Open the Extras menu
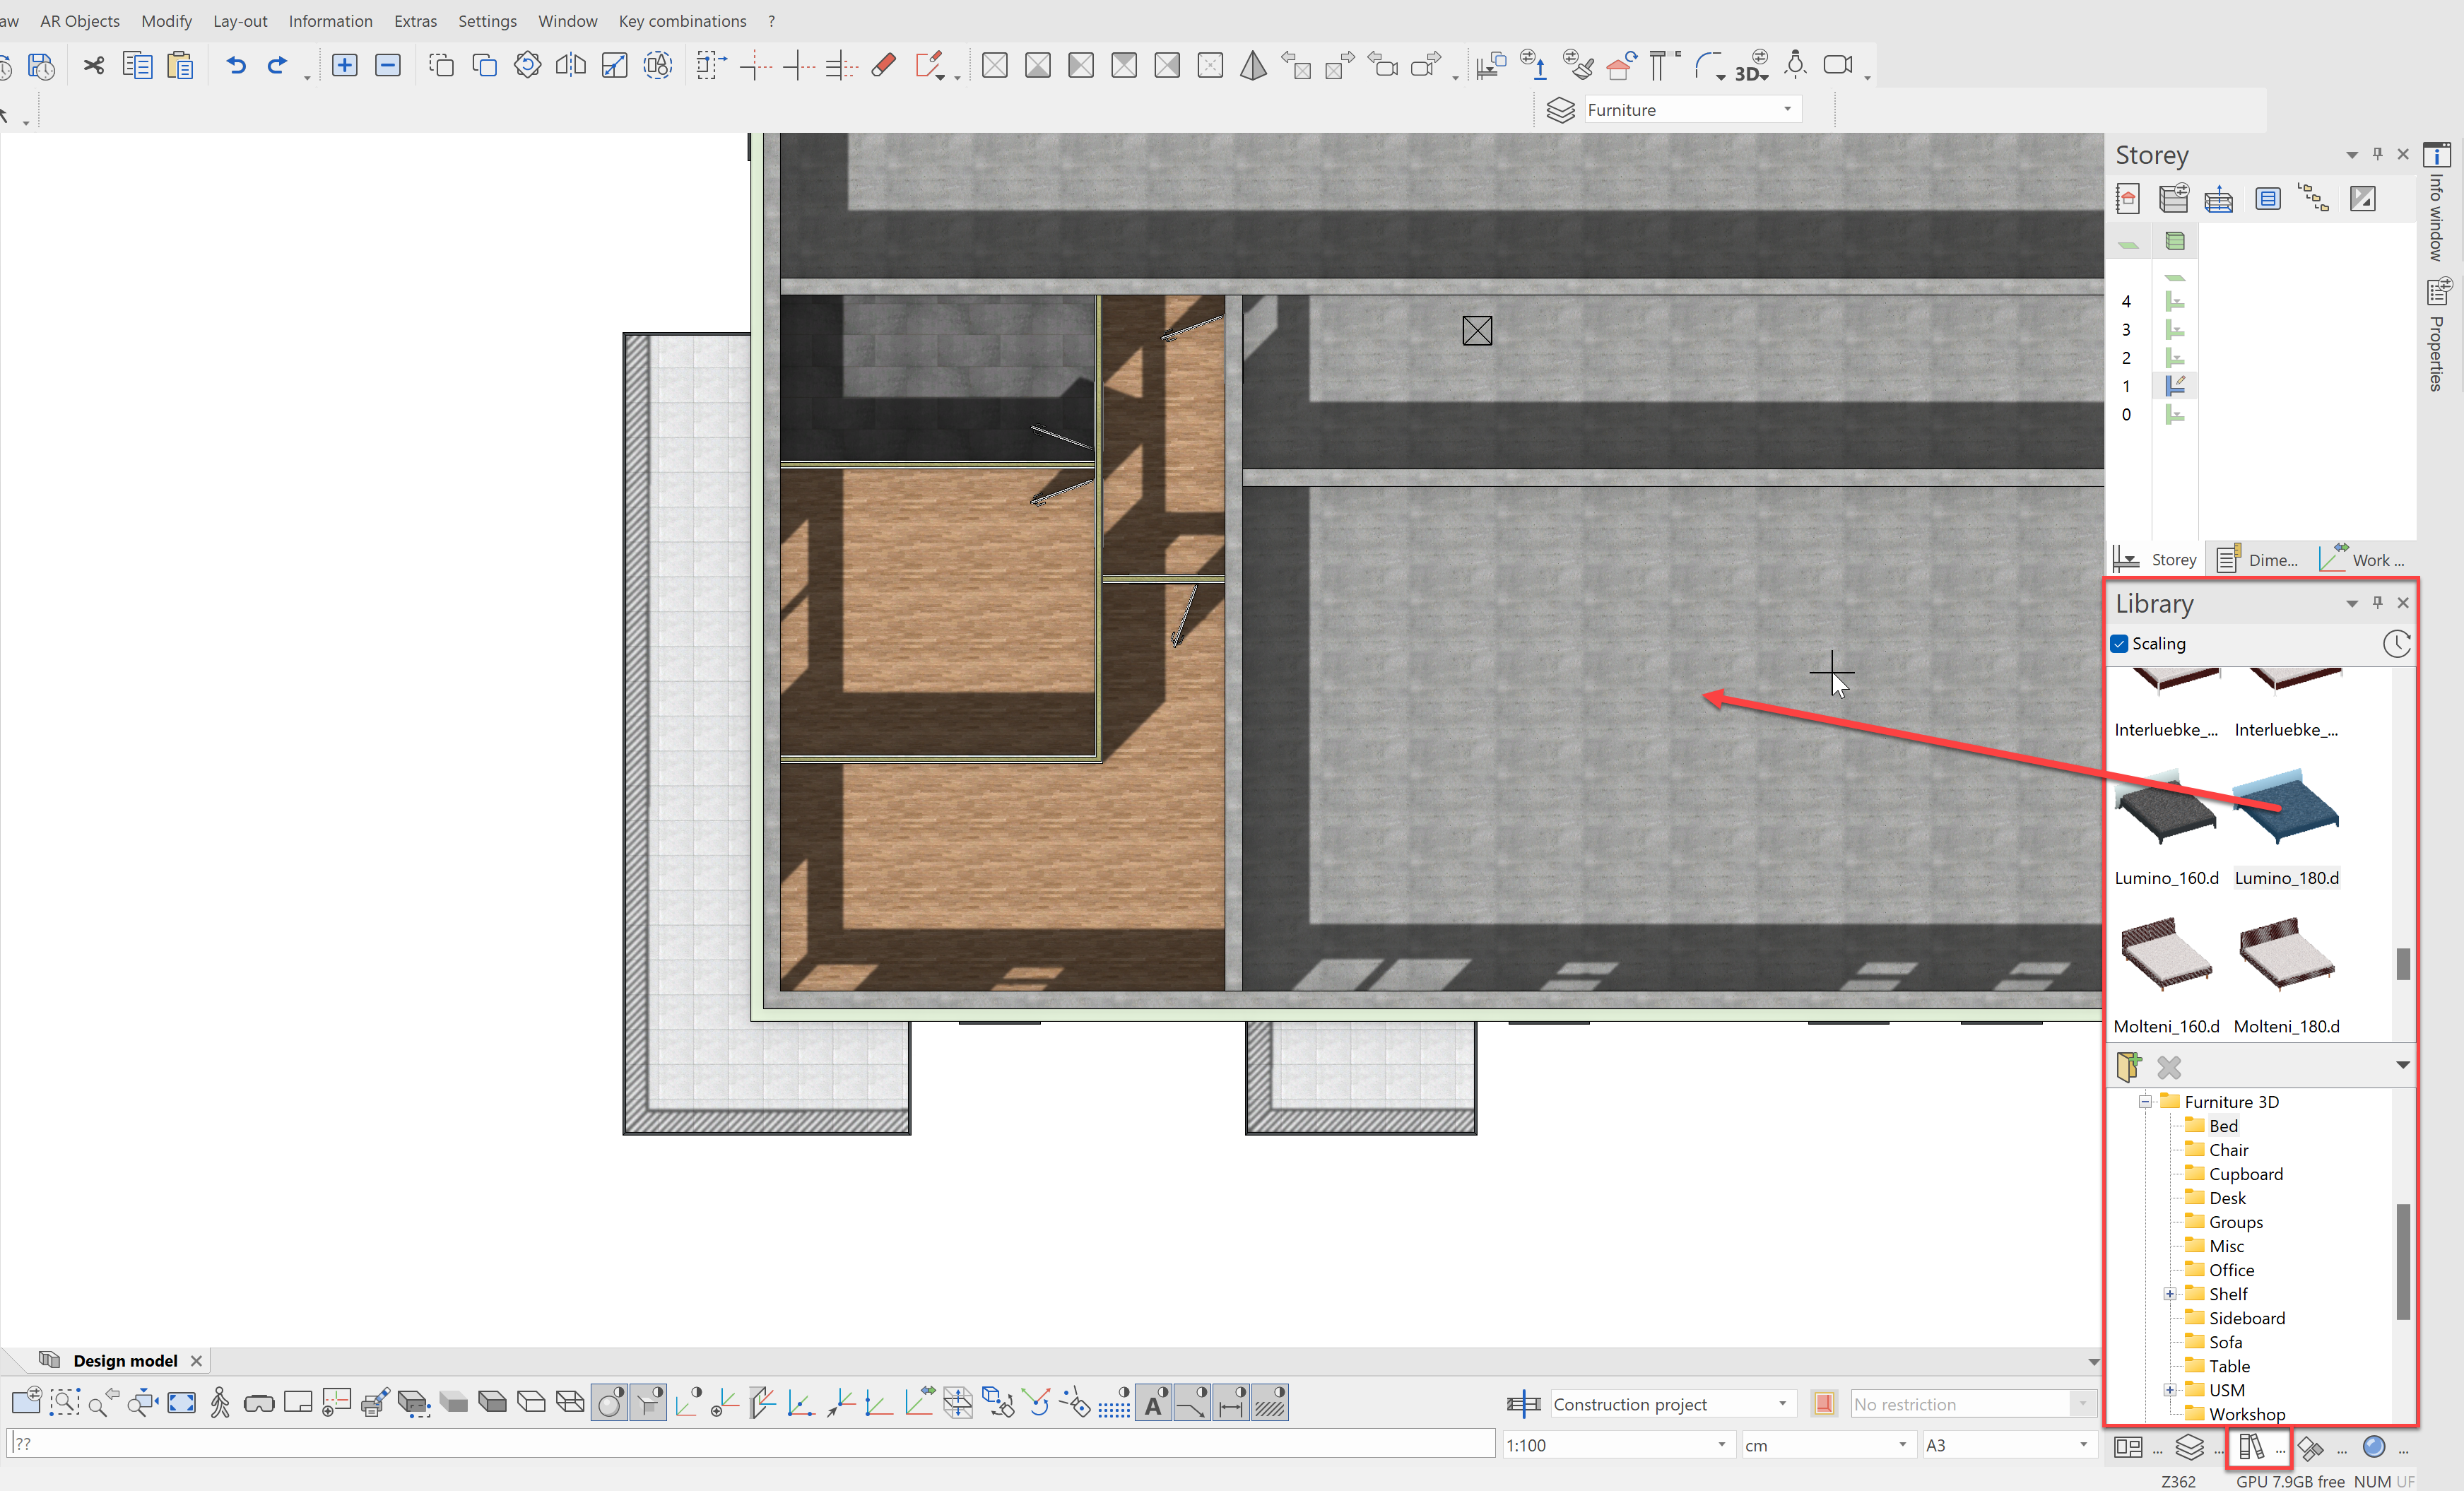 point(415,21)
